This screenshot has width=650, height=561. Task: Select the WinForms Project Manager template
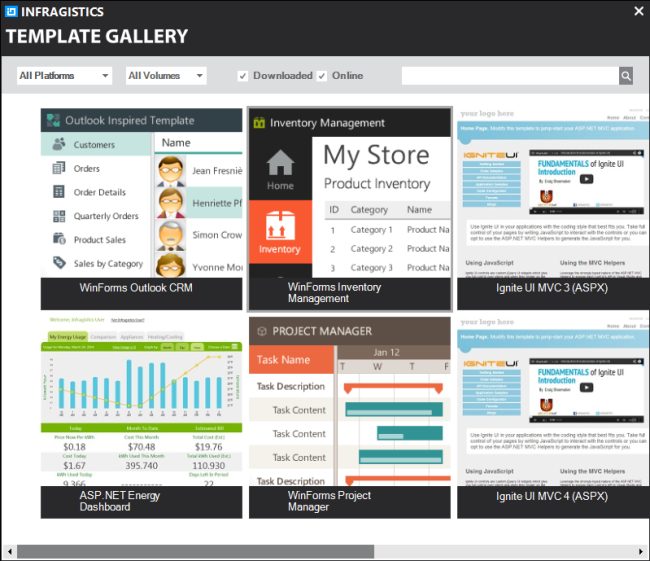click(349, 418)
